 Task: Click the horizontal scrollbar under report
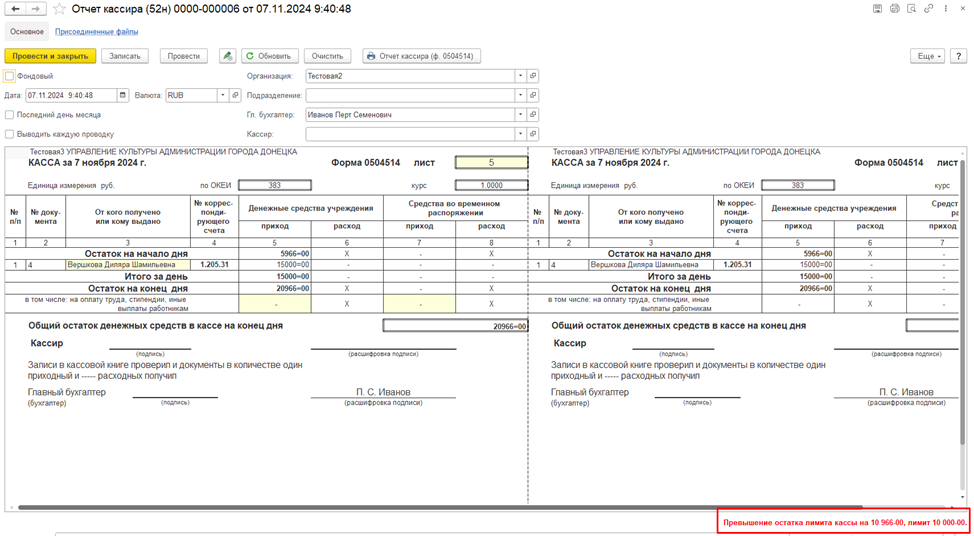pos(440,507)
